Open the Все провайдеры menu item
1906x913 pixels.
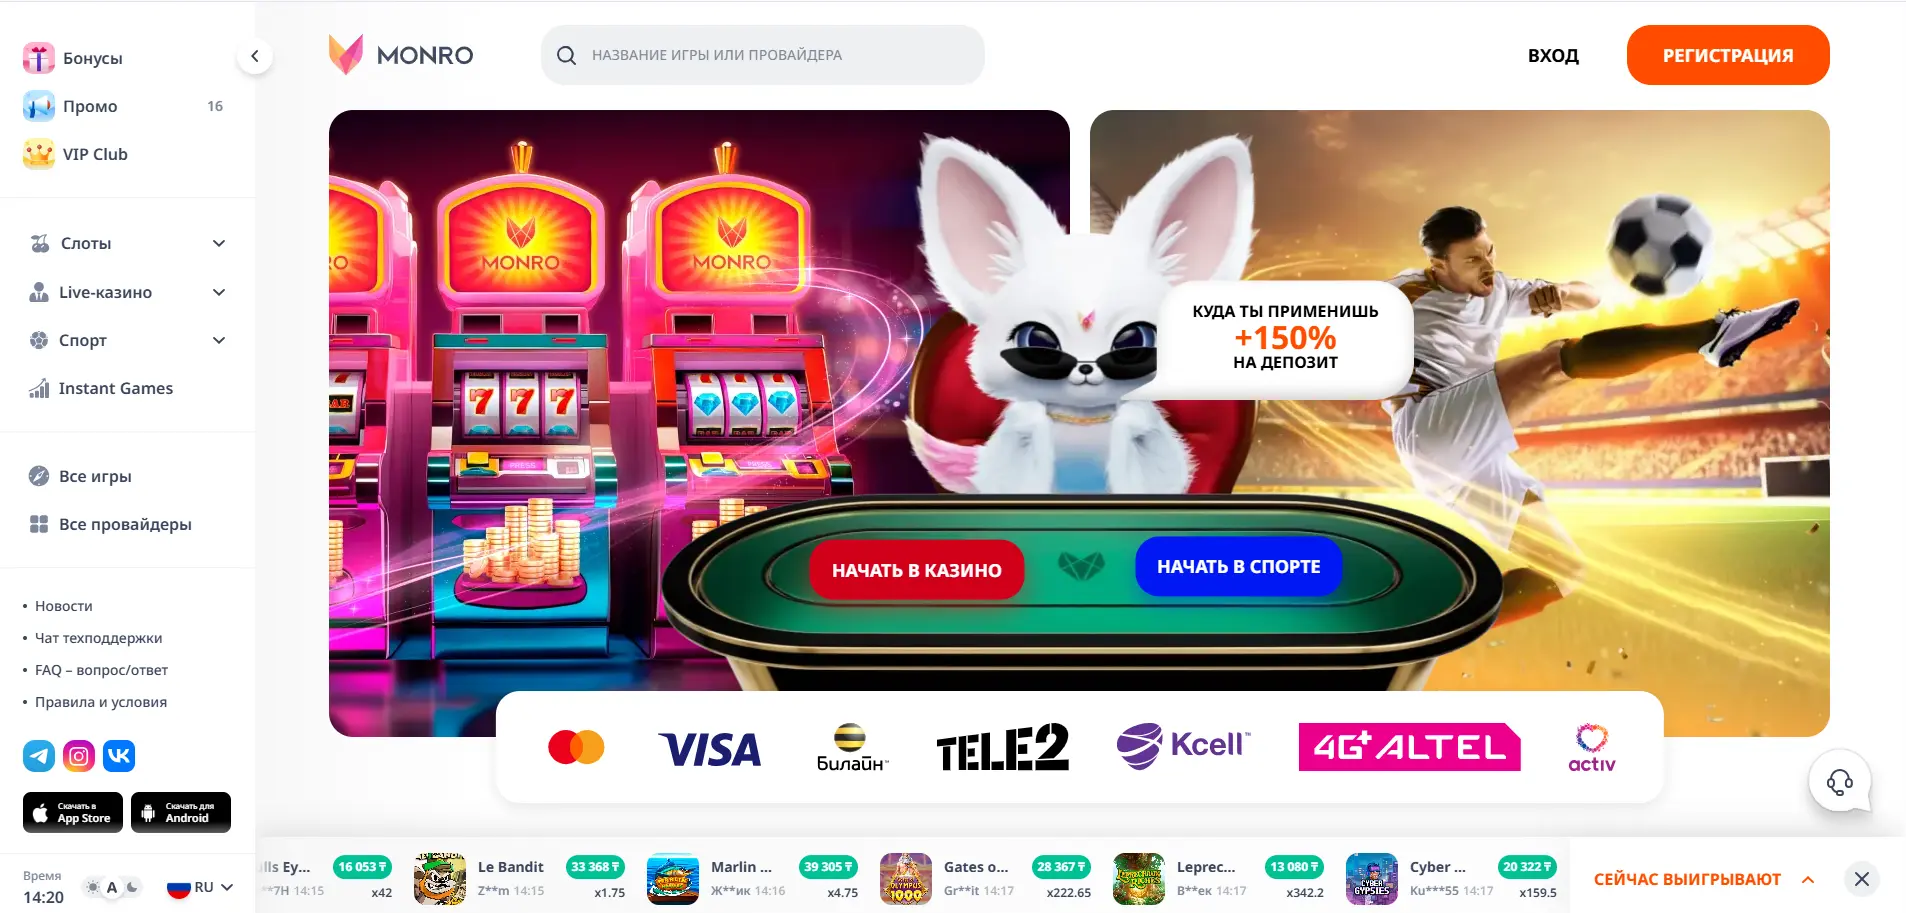pyautogui.click(x=110, y=524)
